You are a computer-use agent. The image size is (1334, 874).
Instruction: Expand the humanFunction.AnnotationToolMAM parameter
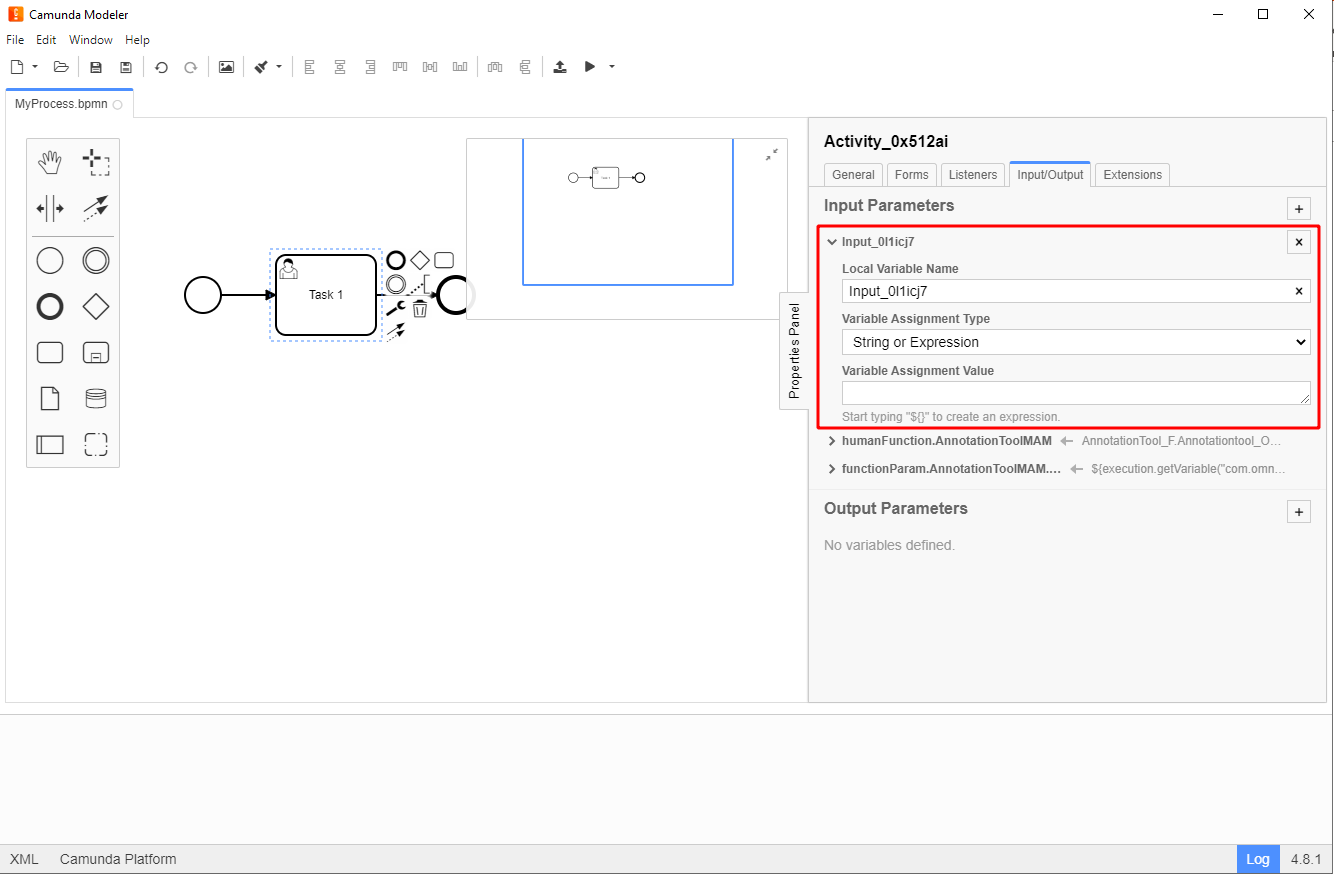[832, 441]
